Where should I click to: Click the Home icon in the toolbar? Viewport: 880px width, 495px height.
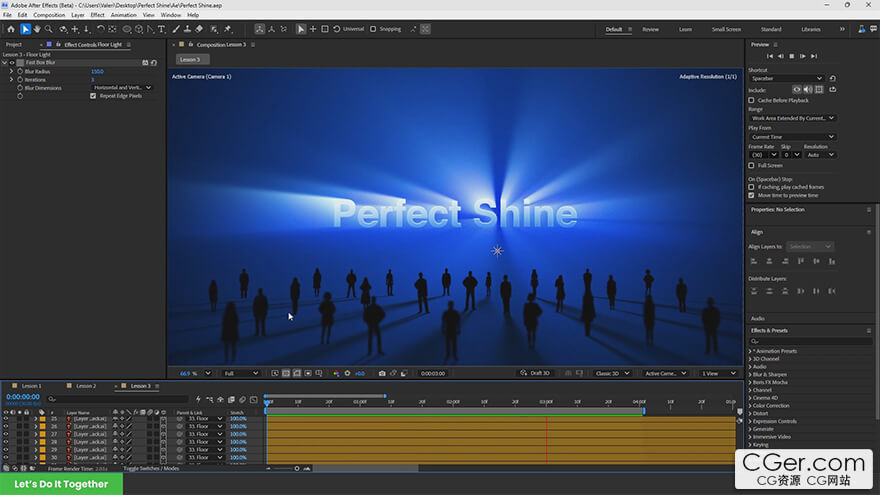(x=11, y=29)
